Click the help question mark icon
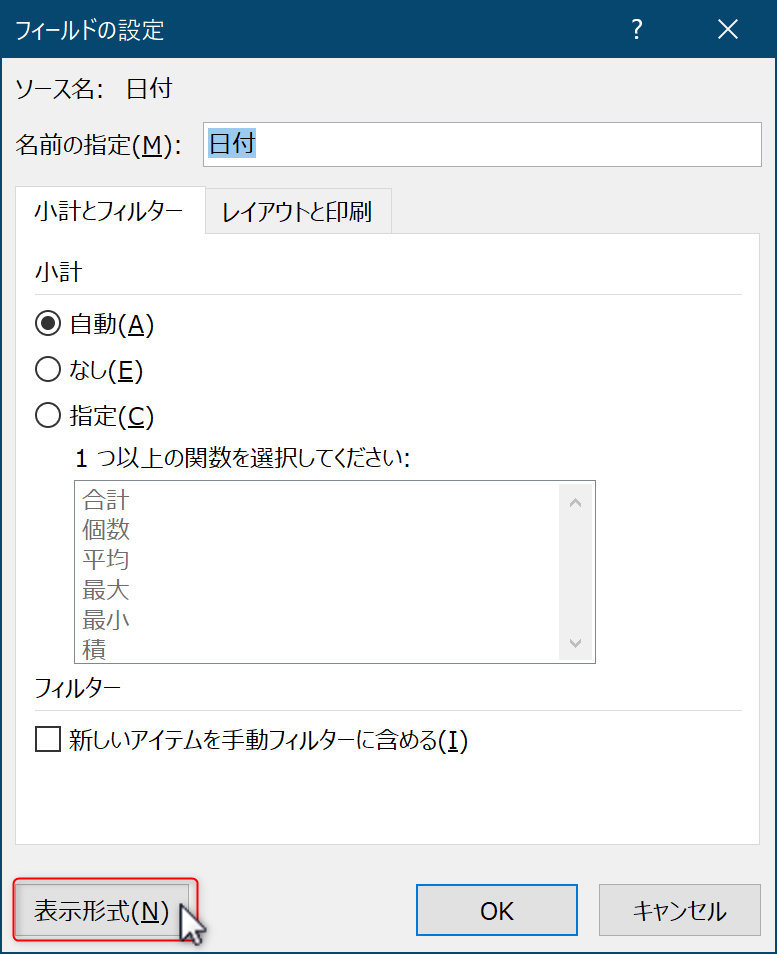This screenshot has height=954, width=777. click(636, 29)
